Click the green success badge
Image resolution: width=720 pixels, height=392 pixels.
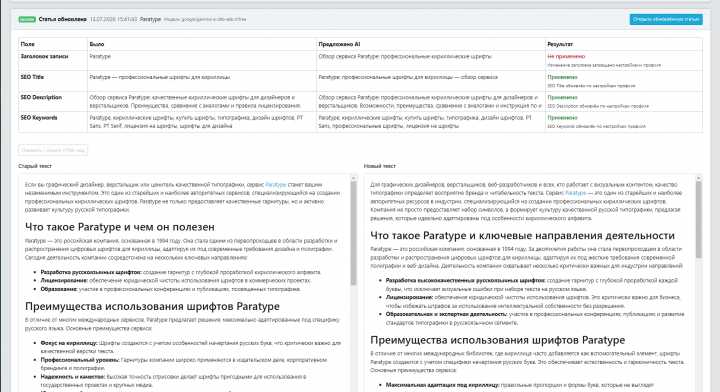tap(27, 19)
